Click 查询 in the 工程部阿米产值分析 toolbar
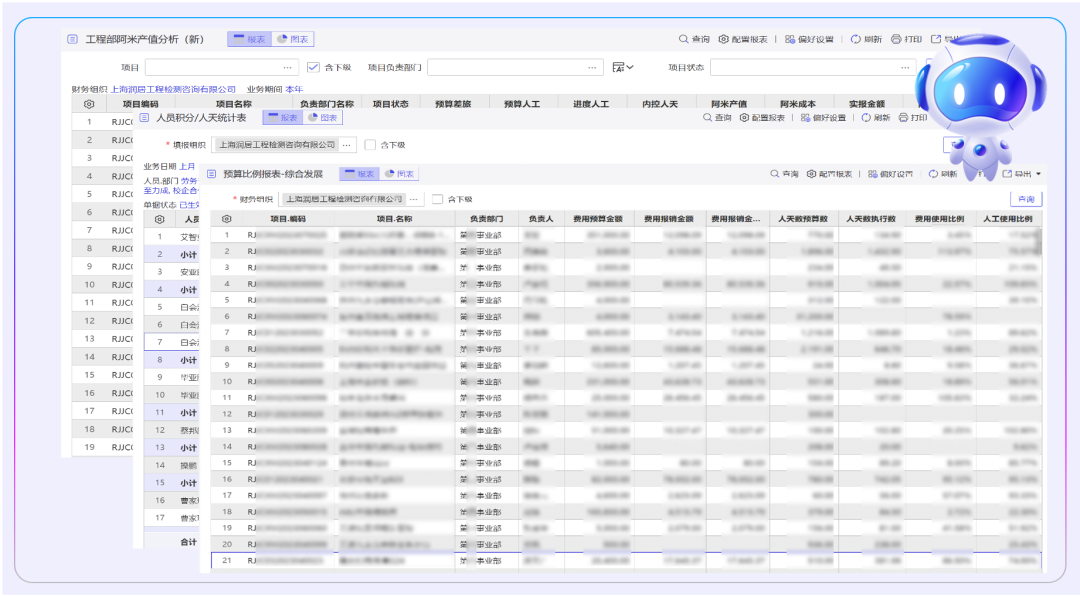1080x596 pixels. click(694, 39)
